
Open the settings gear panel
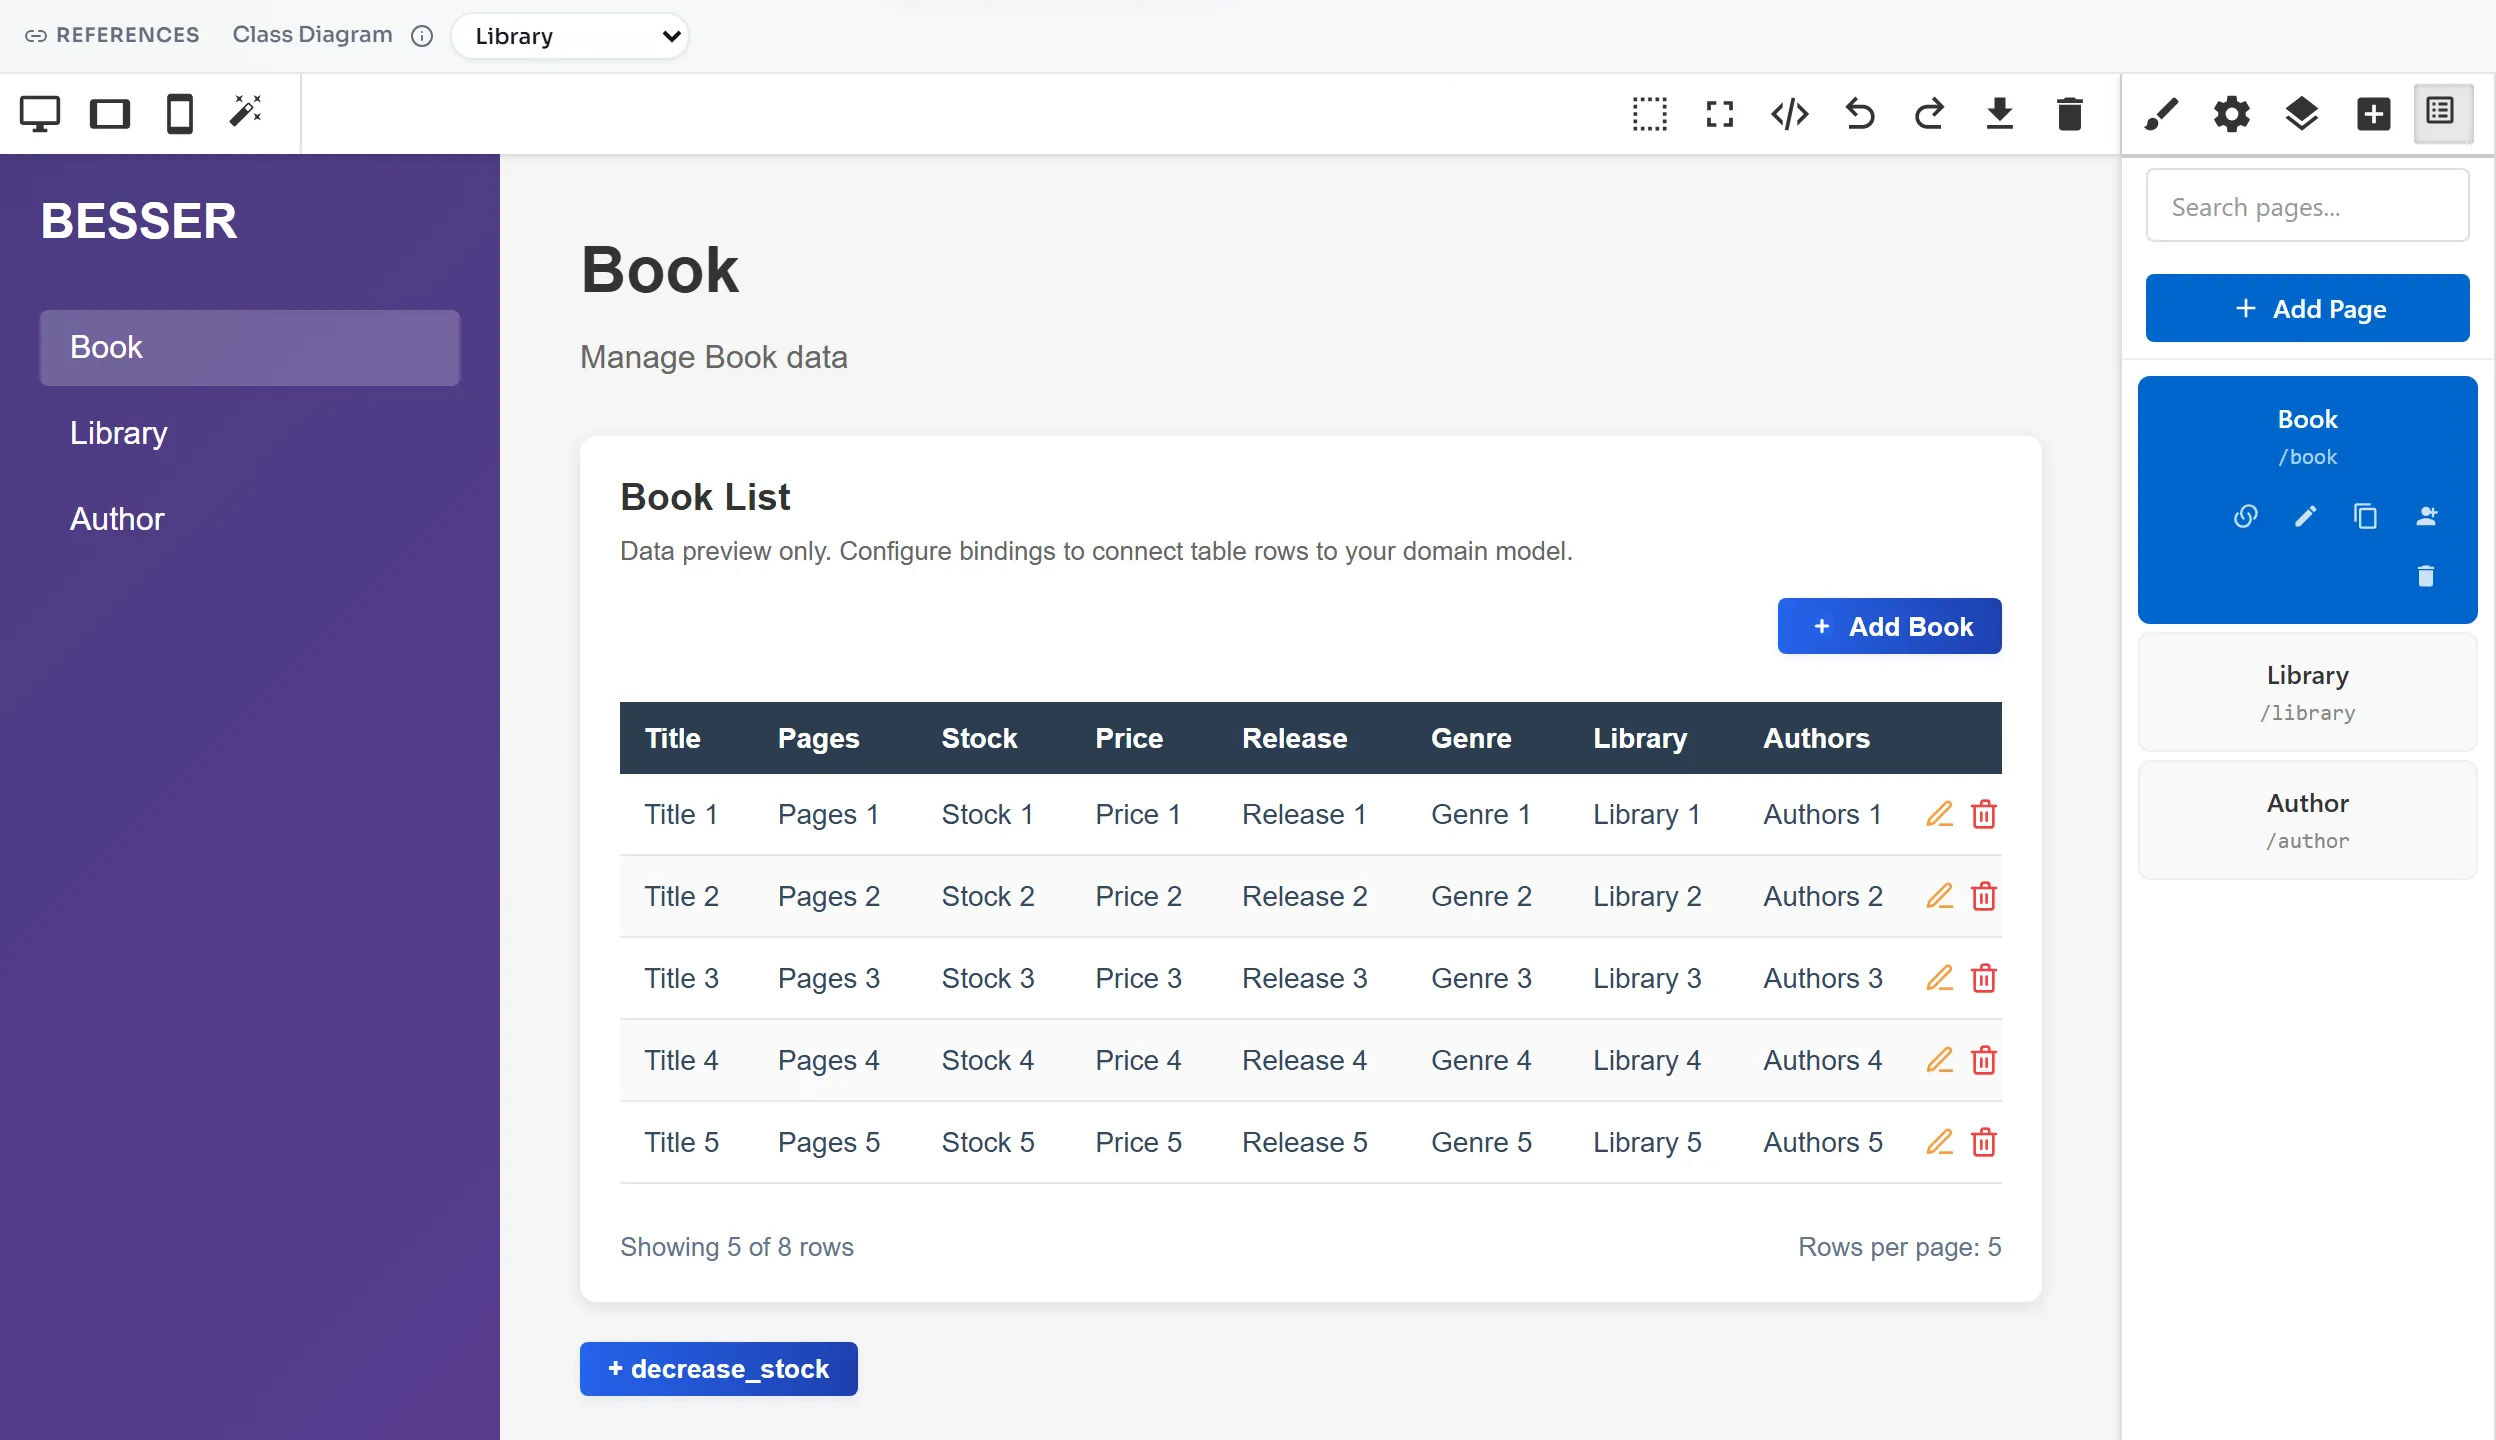pyautogui.click(x=2231, y=114)
